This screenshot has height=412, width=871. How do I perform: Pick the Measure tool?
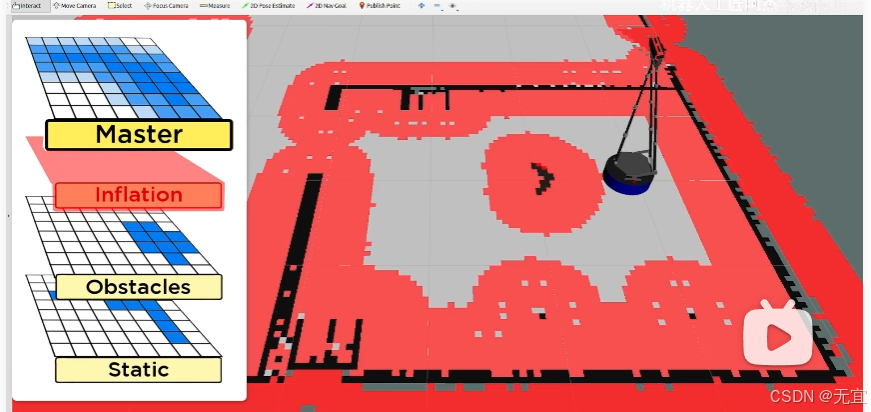(x=215, y=6)
